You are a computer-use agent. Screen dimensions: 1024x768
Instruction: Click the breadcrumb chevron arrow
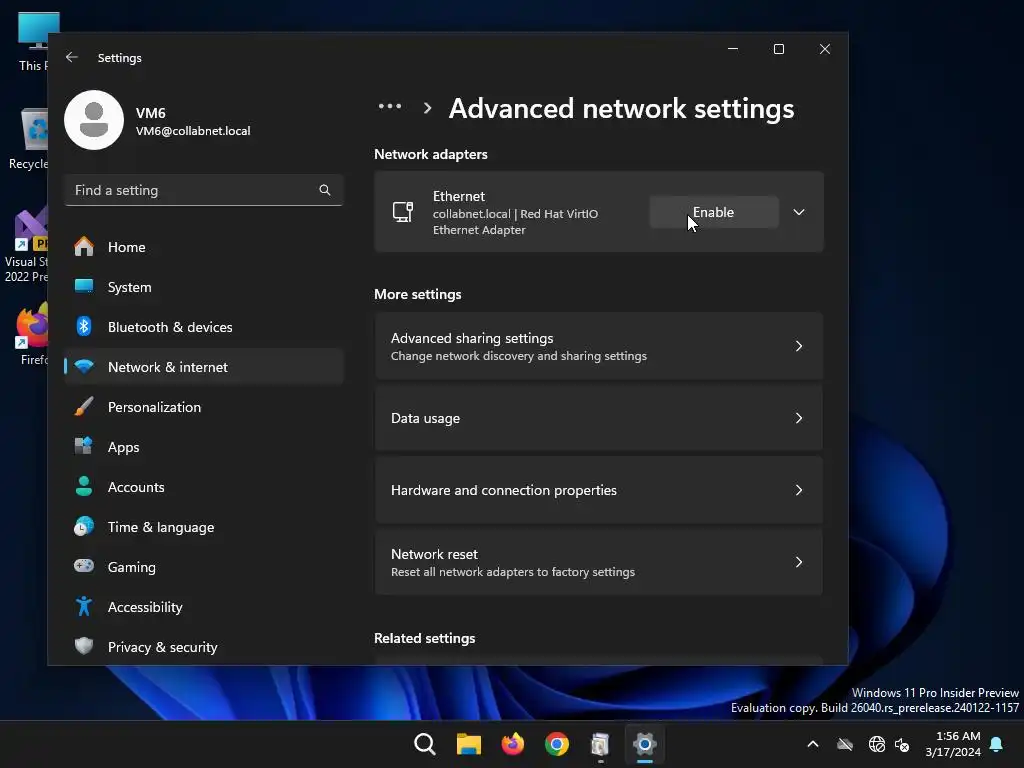(x=428, y=108)
